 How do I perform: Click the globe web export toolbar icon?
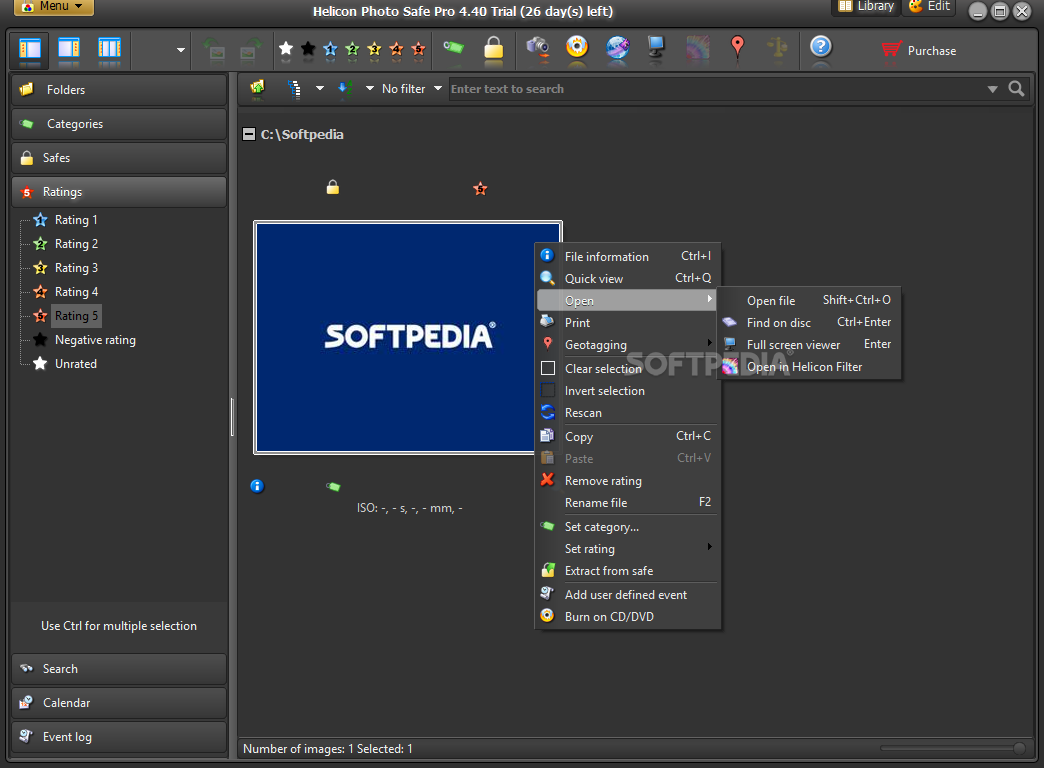pyautogui.click(x=618, y=47)
